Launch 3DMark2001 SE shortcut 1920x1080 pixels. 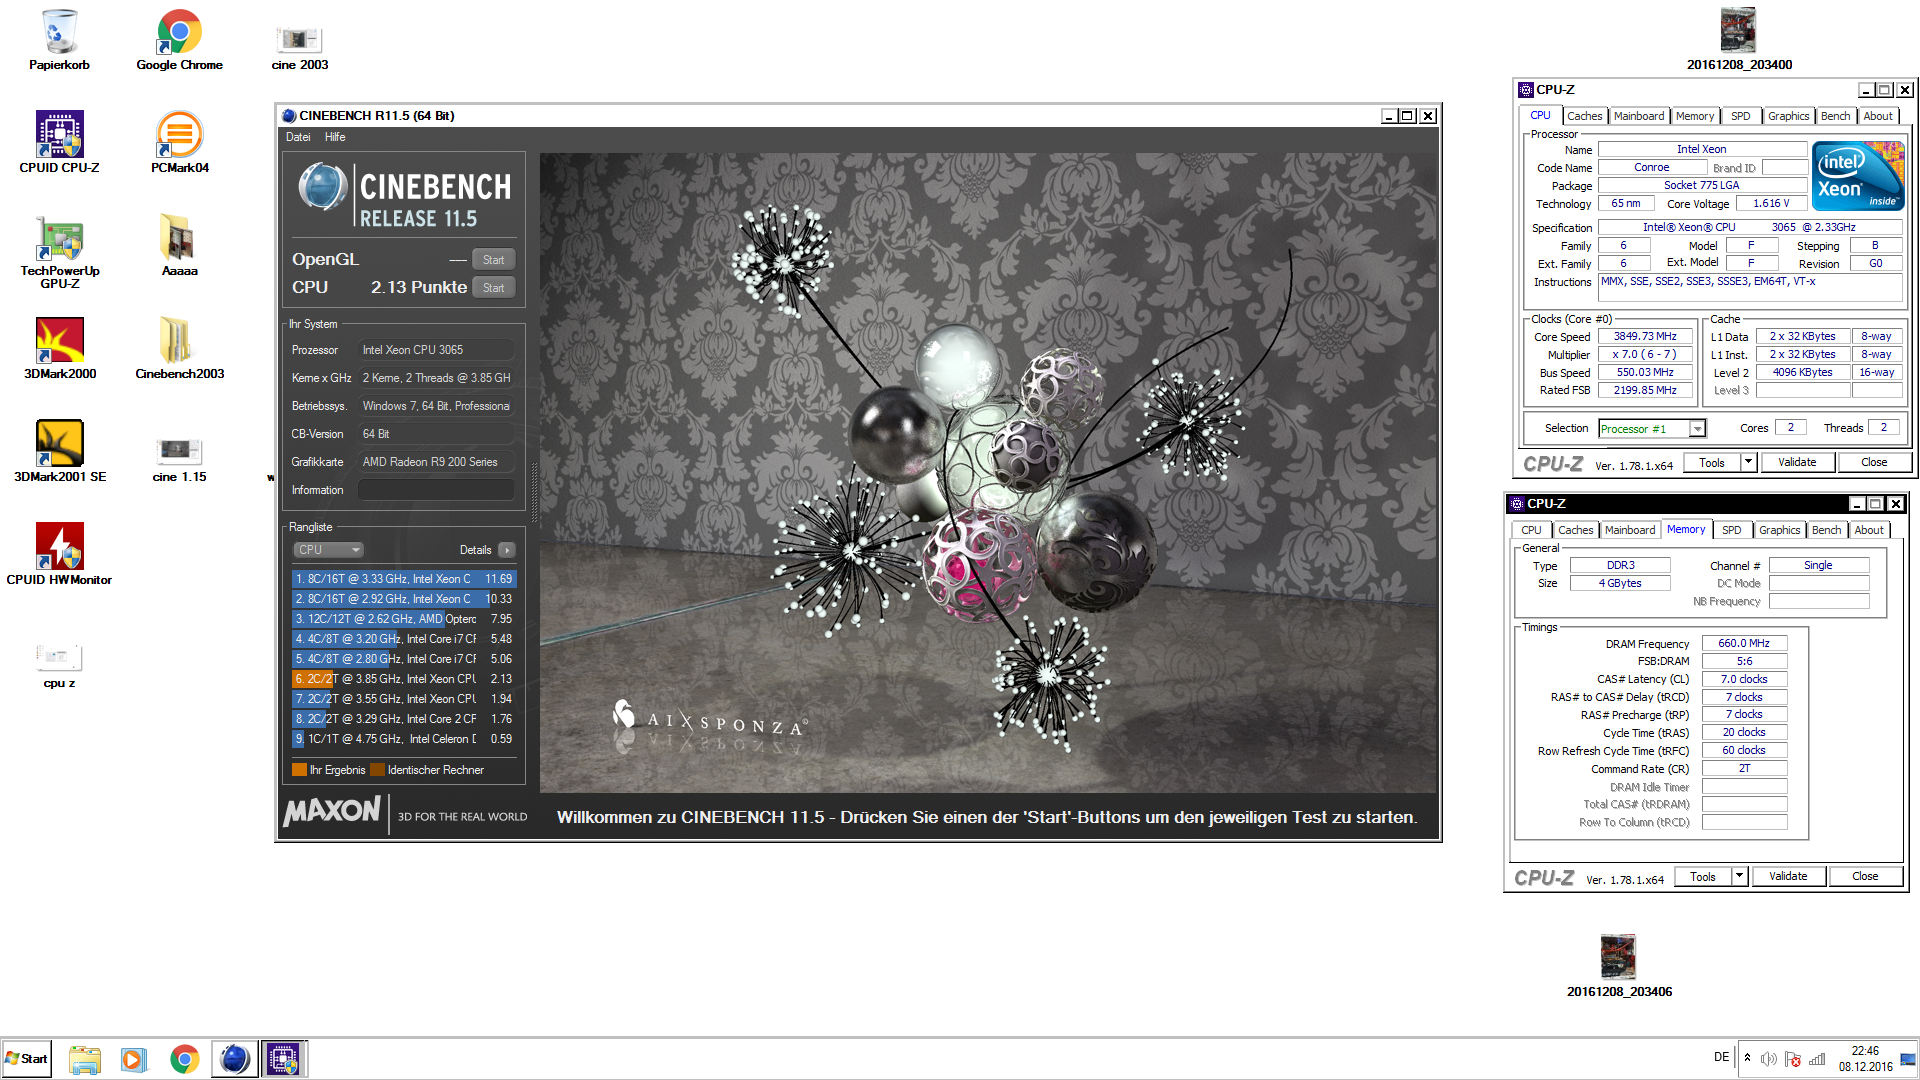(x=60, y=451)
